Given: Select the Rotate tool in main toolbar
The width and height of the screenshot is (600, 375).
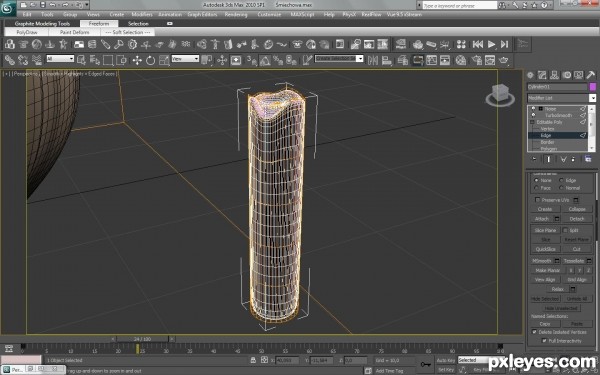Looking at the screenshot, I should point(150,60).
